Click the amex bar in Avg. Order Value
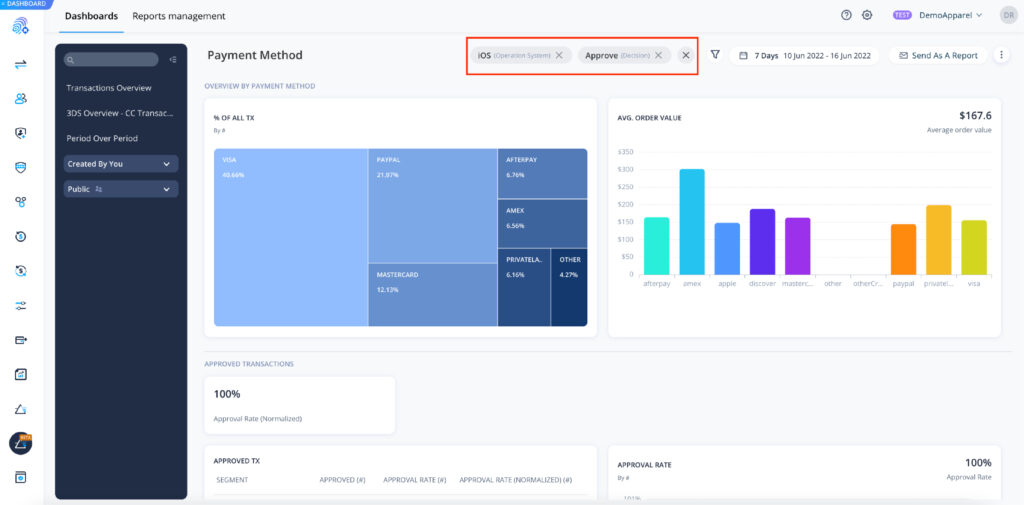Screen dimensions: 1024x505 [x=692, y=221]
